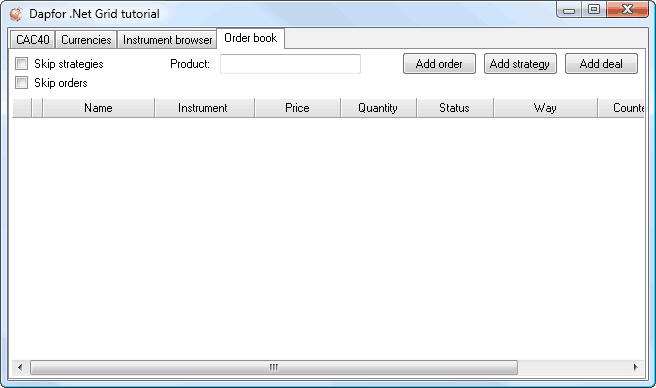Sort by the Quantity column header
656x388 pixels.
point(378,108)
